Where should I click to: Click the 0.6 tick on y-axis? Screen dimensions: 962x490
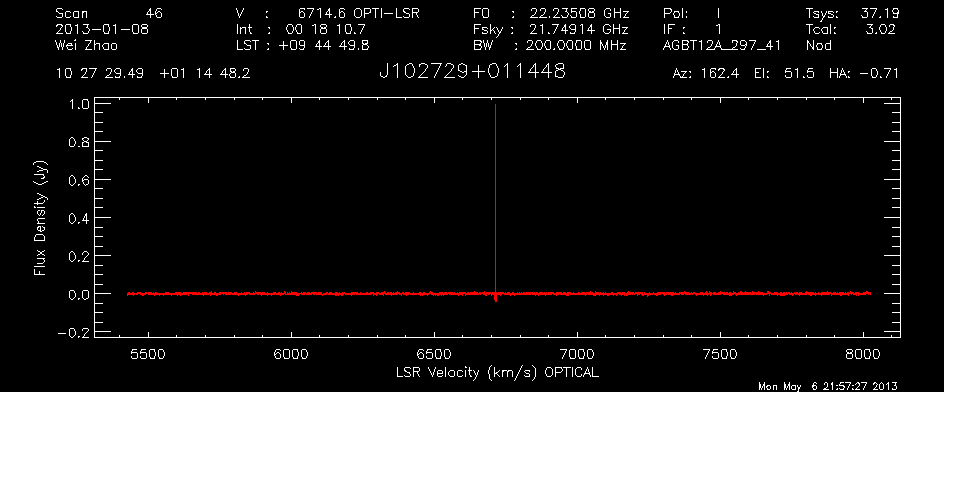pyautogui.click(x=78, y=180)
